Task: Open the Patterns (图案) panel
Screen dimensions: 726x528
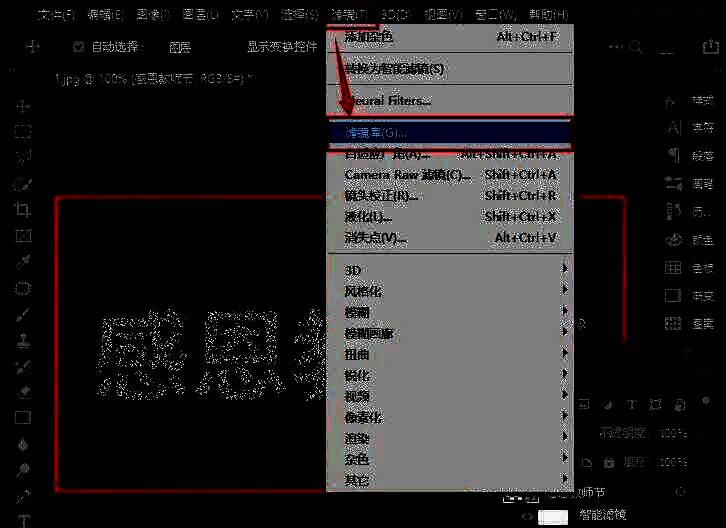Action: [689, 323]
